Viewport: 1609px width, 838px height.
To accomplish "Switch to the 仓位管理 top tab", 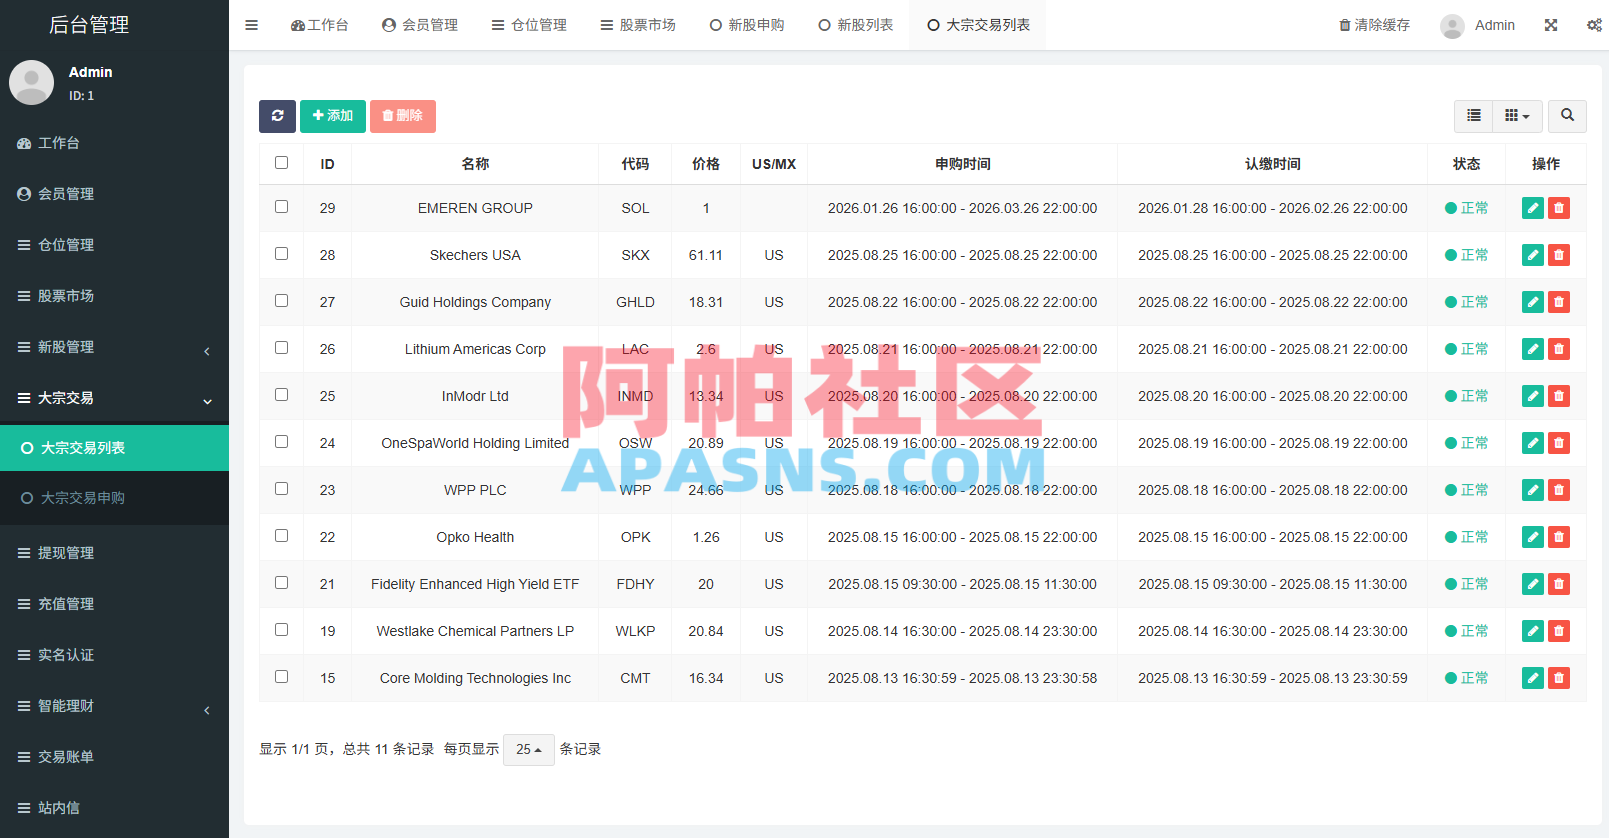I will point(529,25).
